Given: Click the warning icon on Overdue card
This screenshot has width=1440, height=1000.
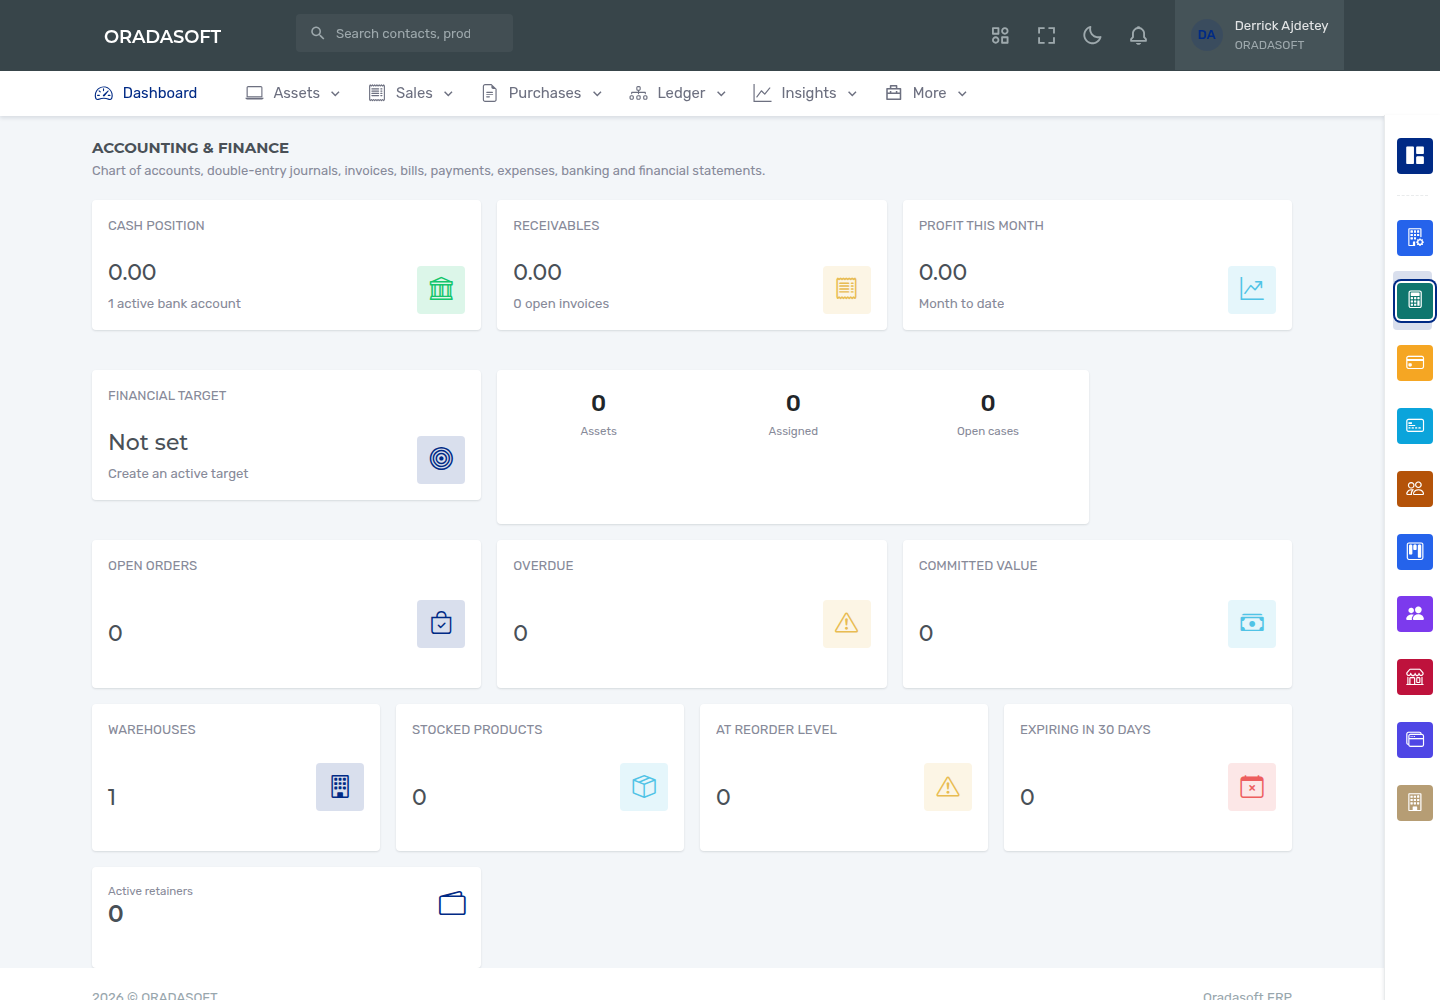Looking at the screenshot, I should (x=847, y=624).
